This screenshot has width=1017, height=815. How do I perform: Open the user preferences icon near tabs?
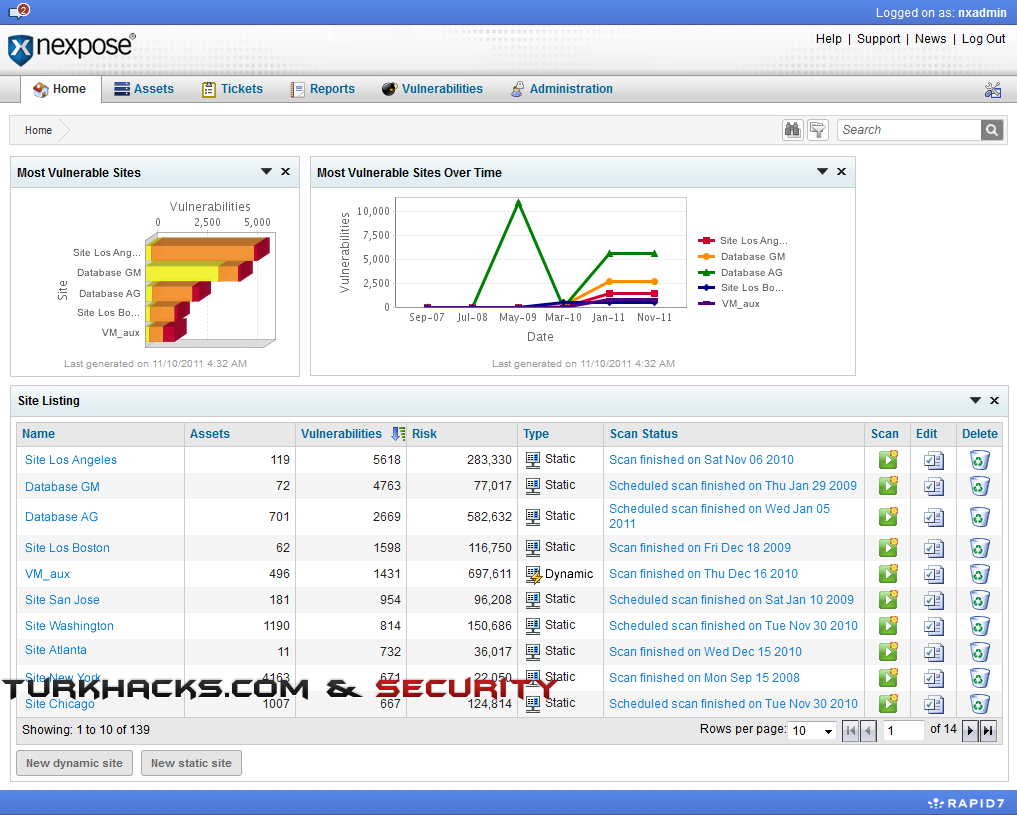(992, 89)
